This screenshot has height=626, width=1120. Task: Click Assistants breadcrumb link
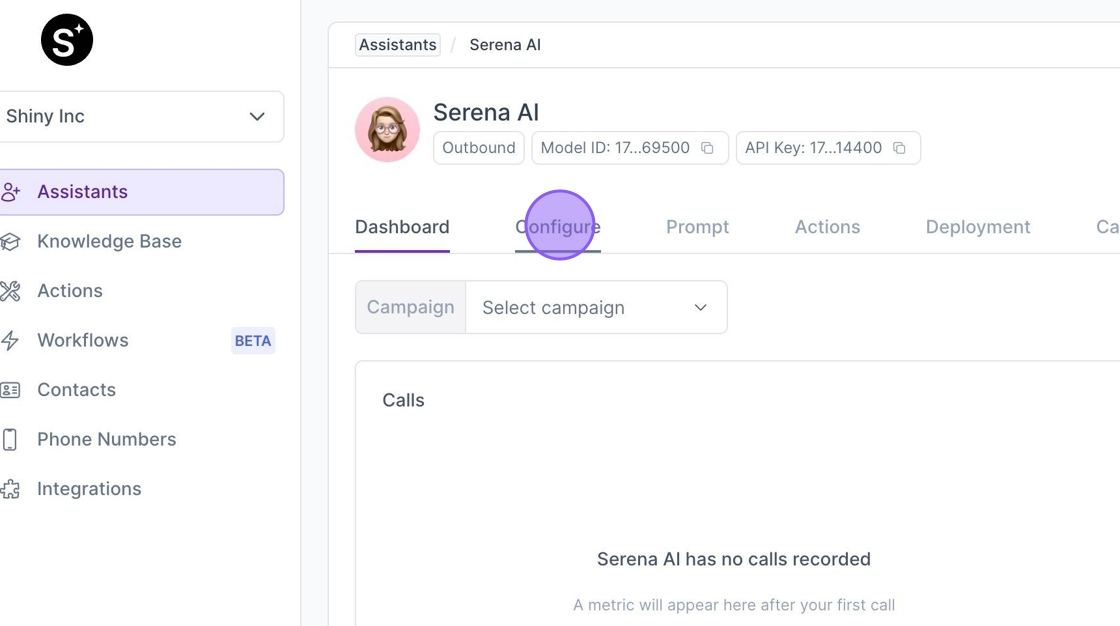[398, 45]
